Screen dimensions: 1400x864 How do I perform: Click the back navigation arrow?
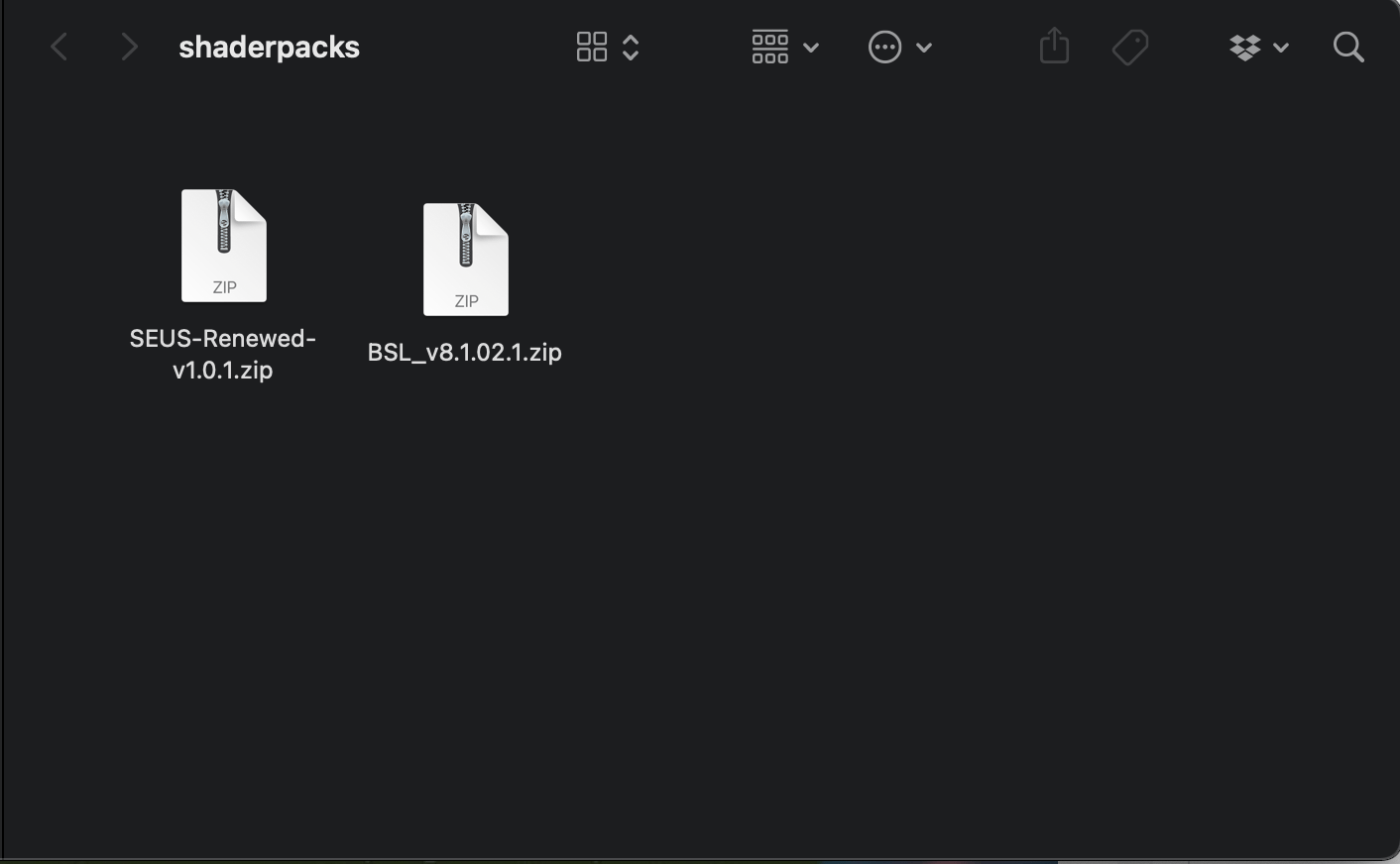[x=58, y=46]
